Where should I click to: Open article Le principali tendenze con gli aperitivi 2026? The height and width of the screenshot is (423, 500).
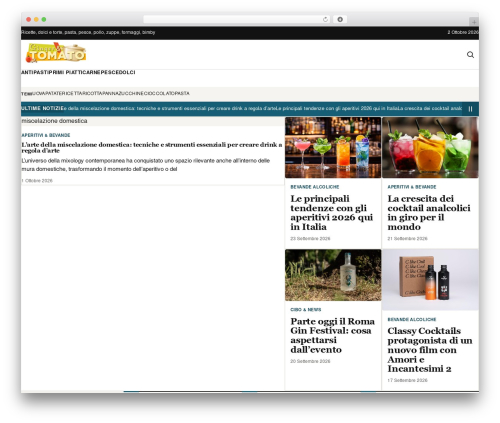pos(331,213)
